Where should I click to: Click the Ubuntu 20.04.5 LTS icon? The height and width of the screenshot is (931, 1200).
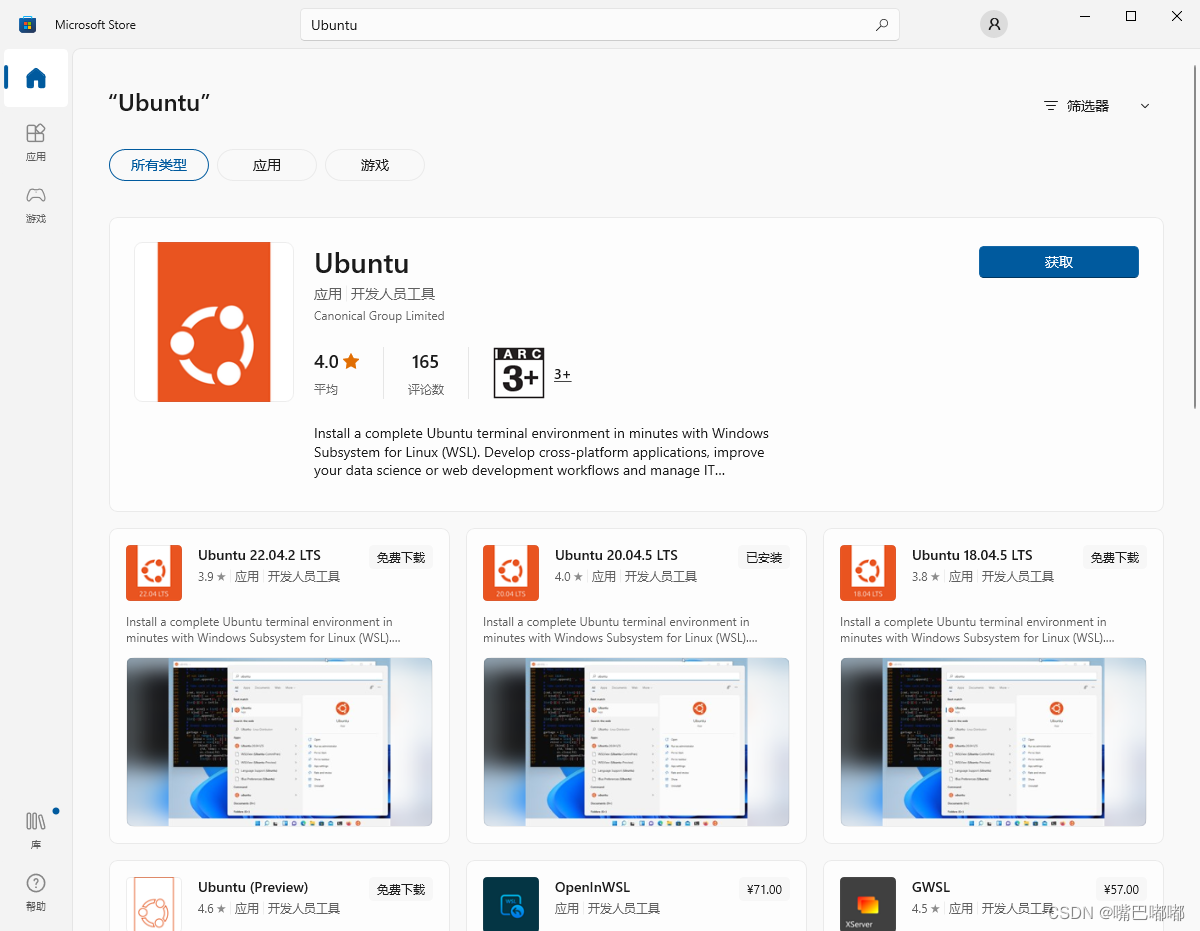(511, 573)
